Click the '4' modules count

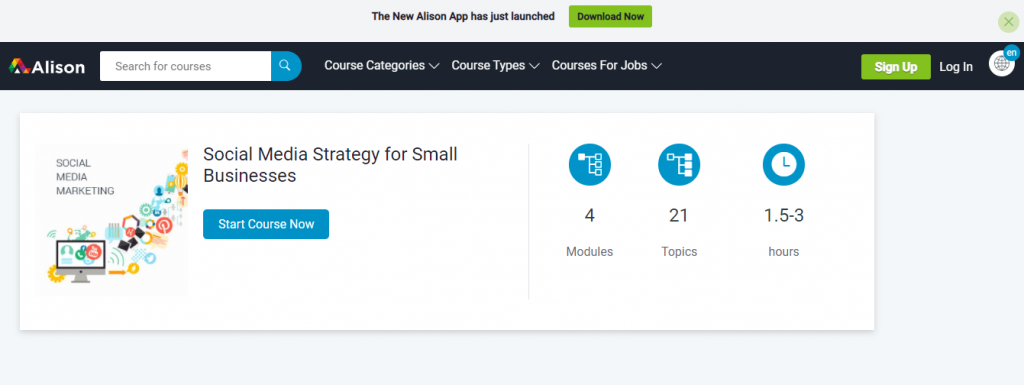(590, 215)
